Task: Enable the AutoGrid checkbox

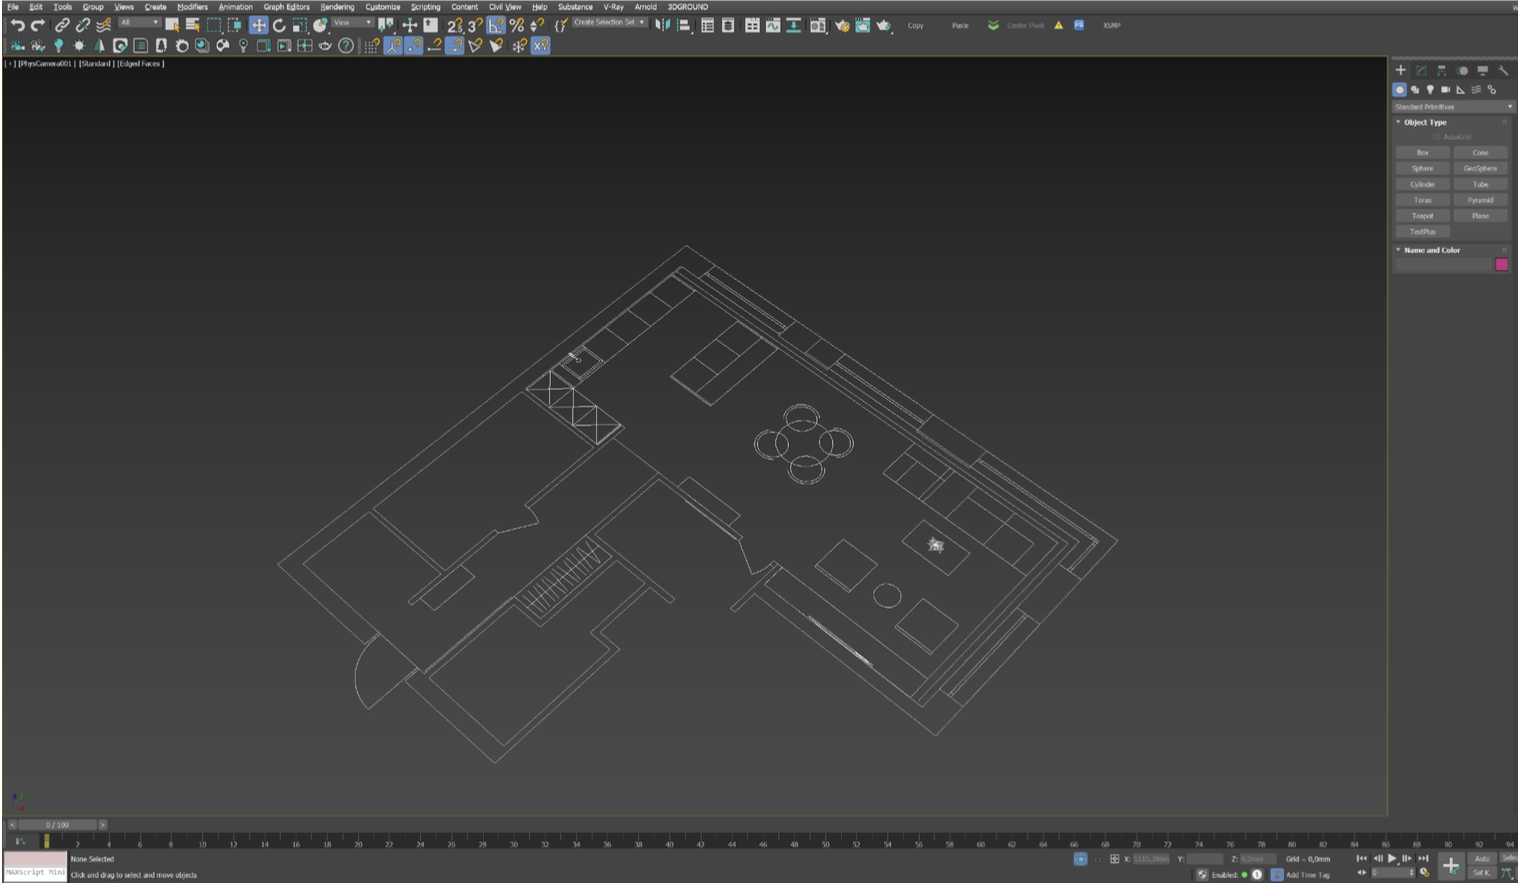Action: 1437,137
